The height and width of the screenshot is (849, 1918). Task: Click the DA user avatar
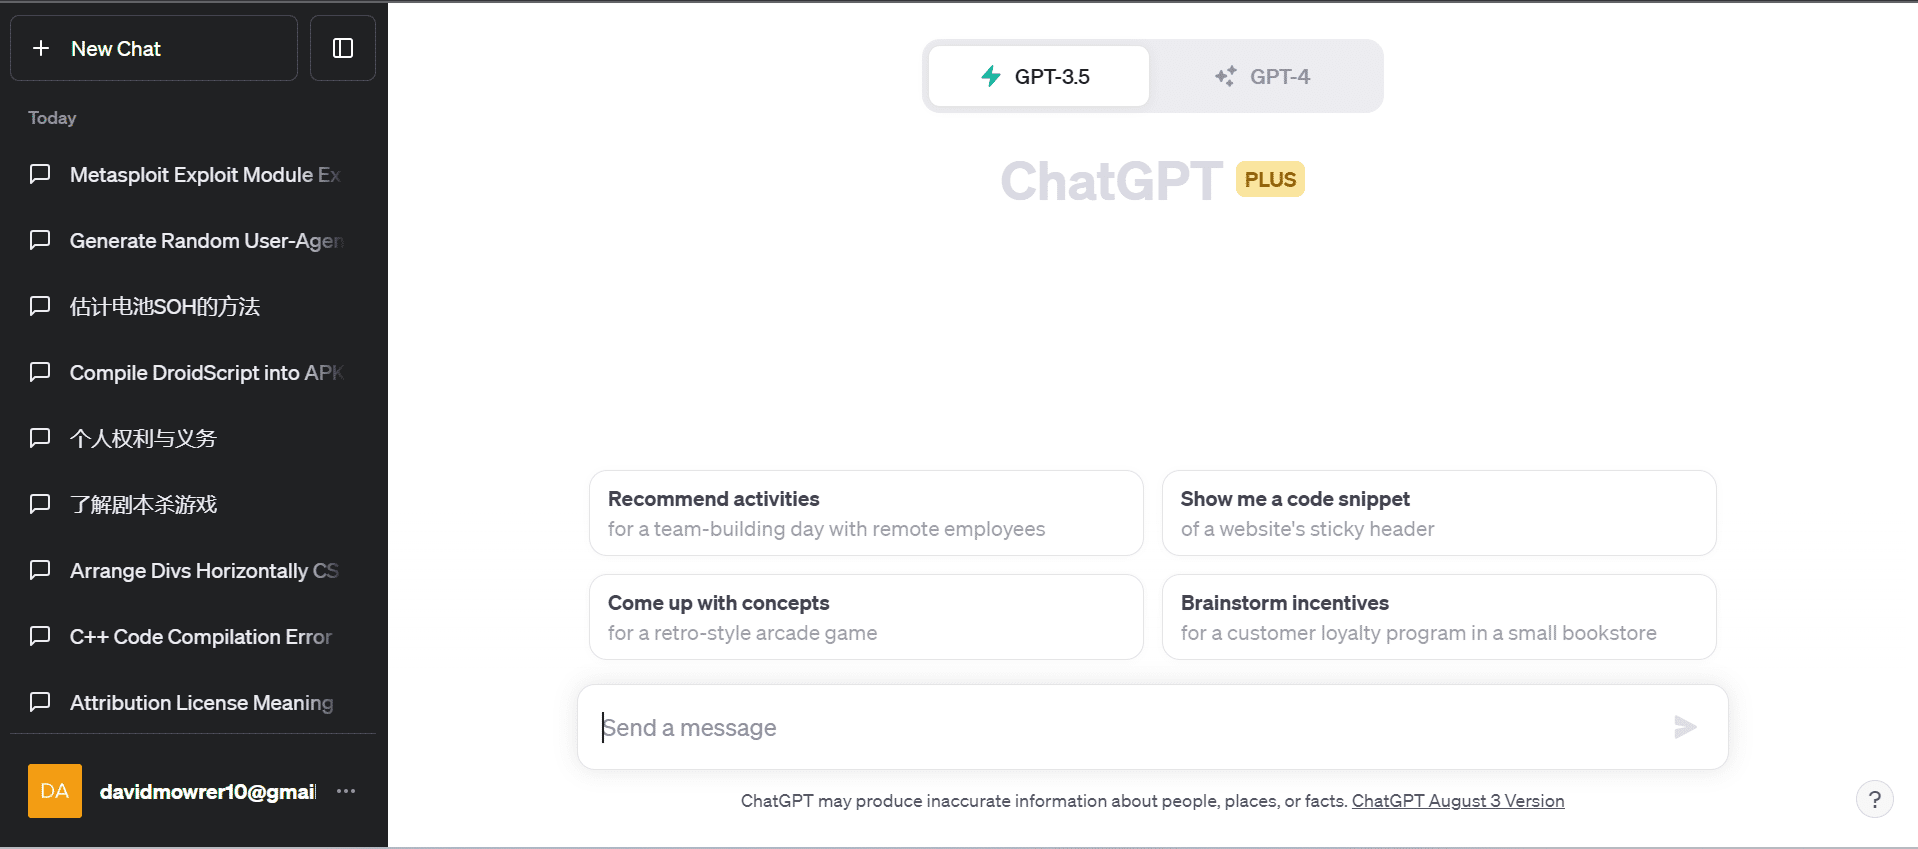[55, 791]
